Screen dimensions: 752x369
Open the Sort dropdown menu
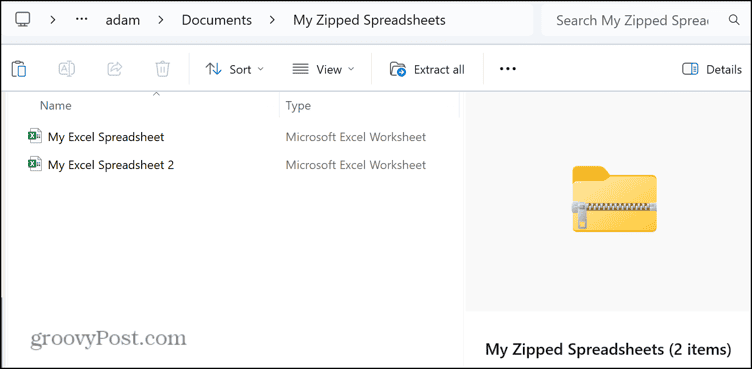pyautogui.click(x=235, y=70)
